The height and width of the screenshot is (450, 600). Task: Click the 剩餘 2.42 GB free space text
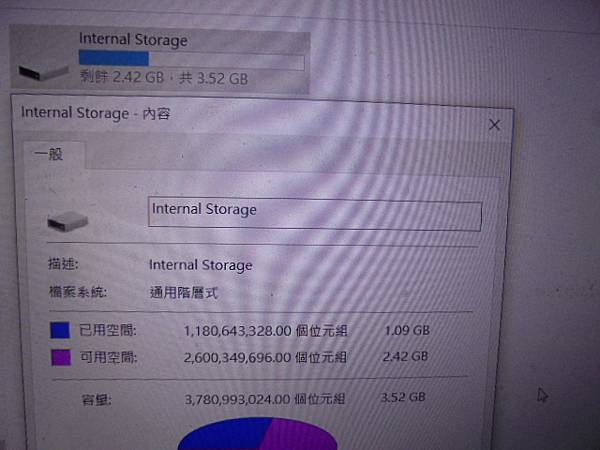coord(122,77)
